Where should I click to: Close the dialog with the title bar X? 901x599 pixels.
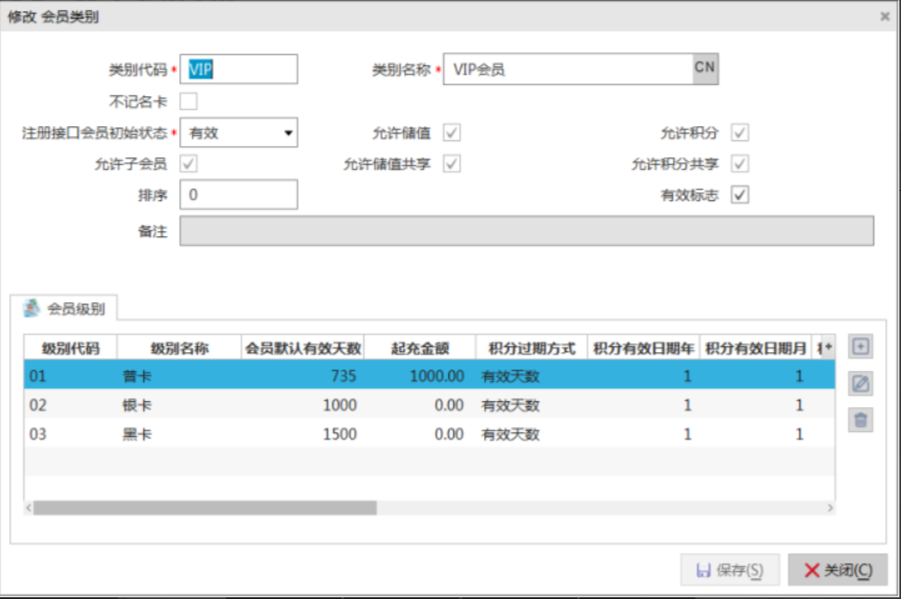(884, 17)
